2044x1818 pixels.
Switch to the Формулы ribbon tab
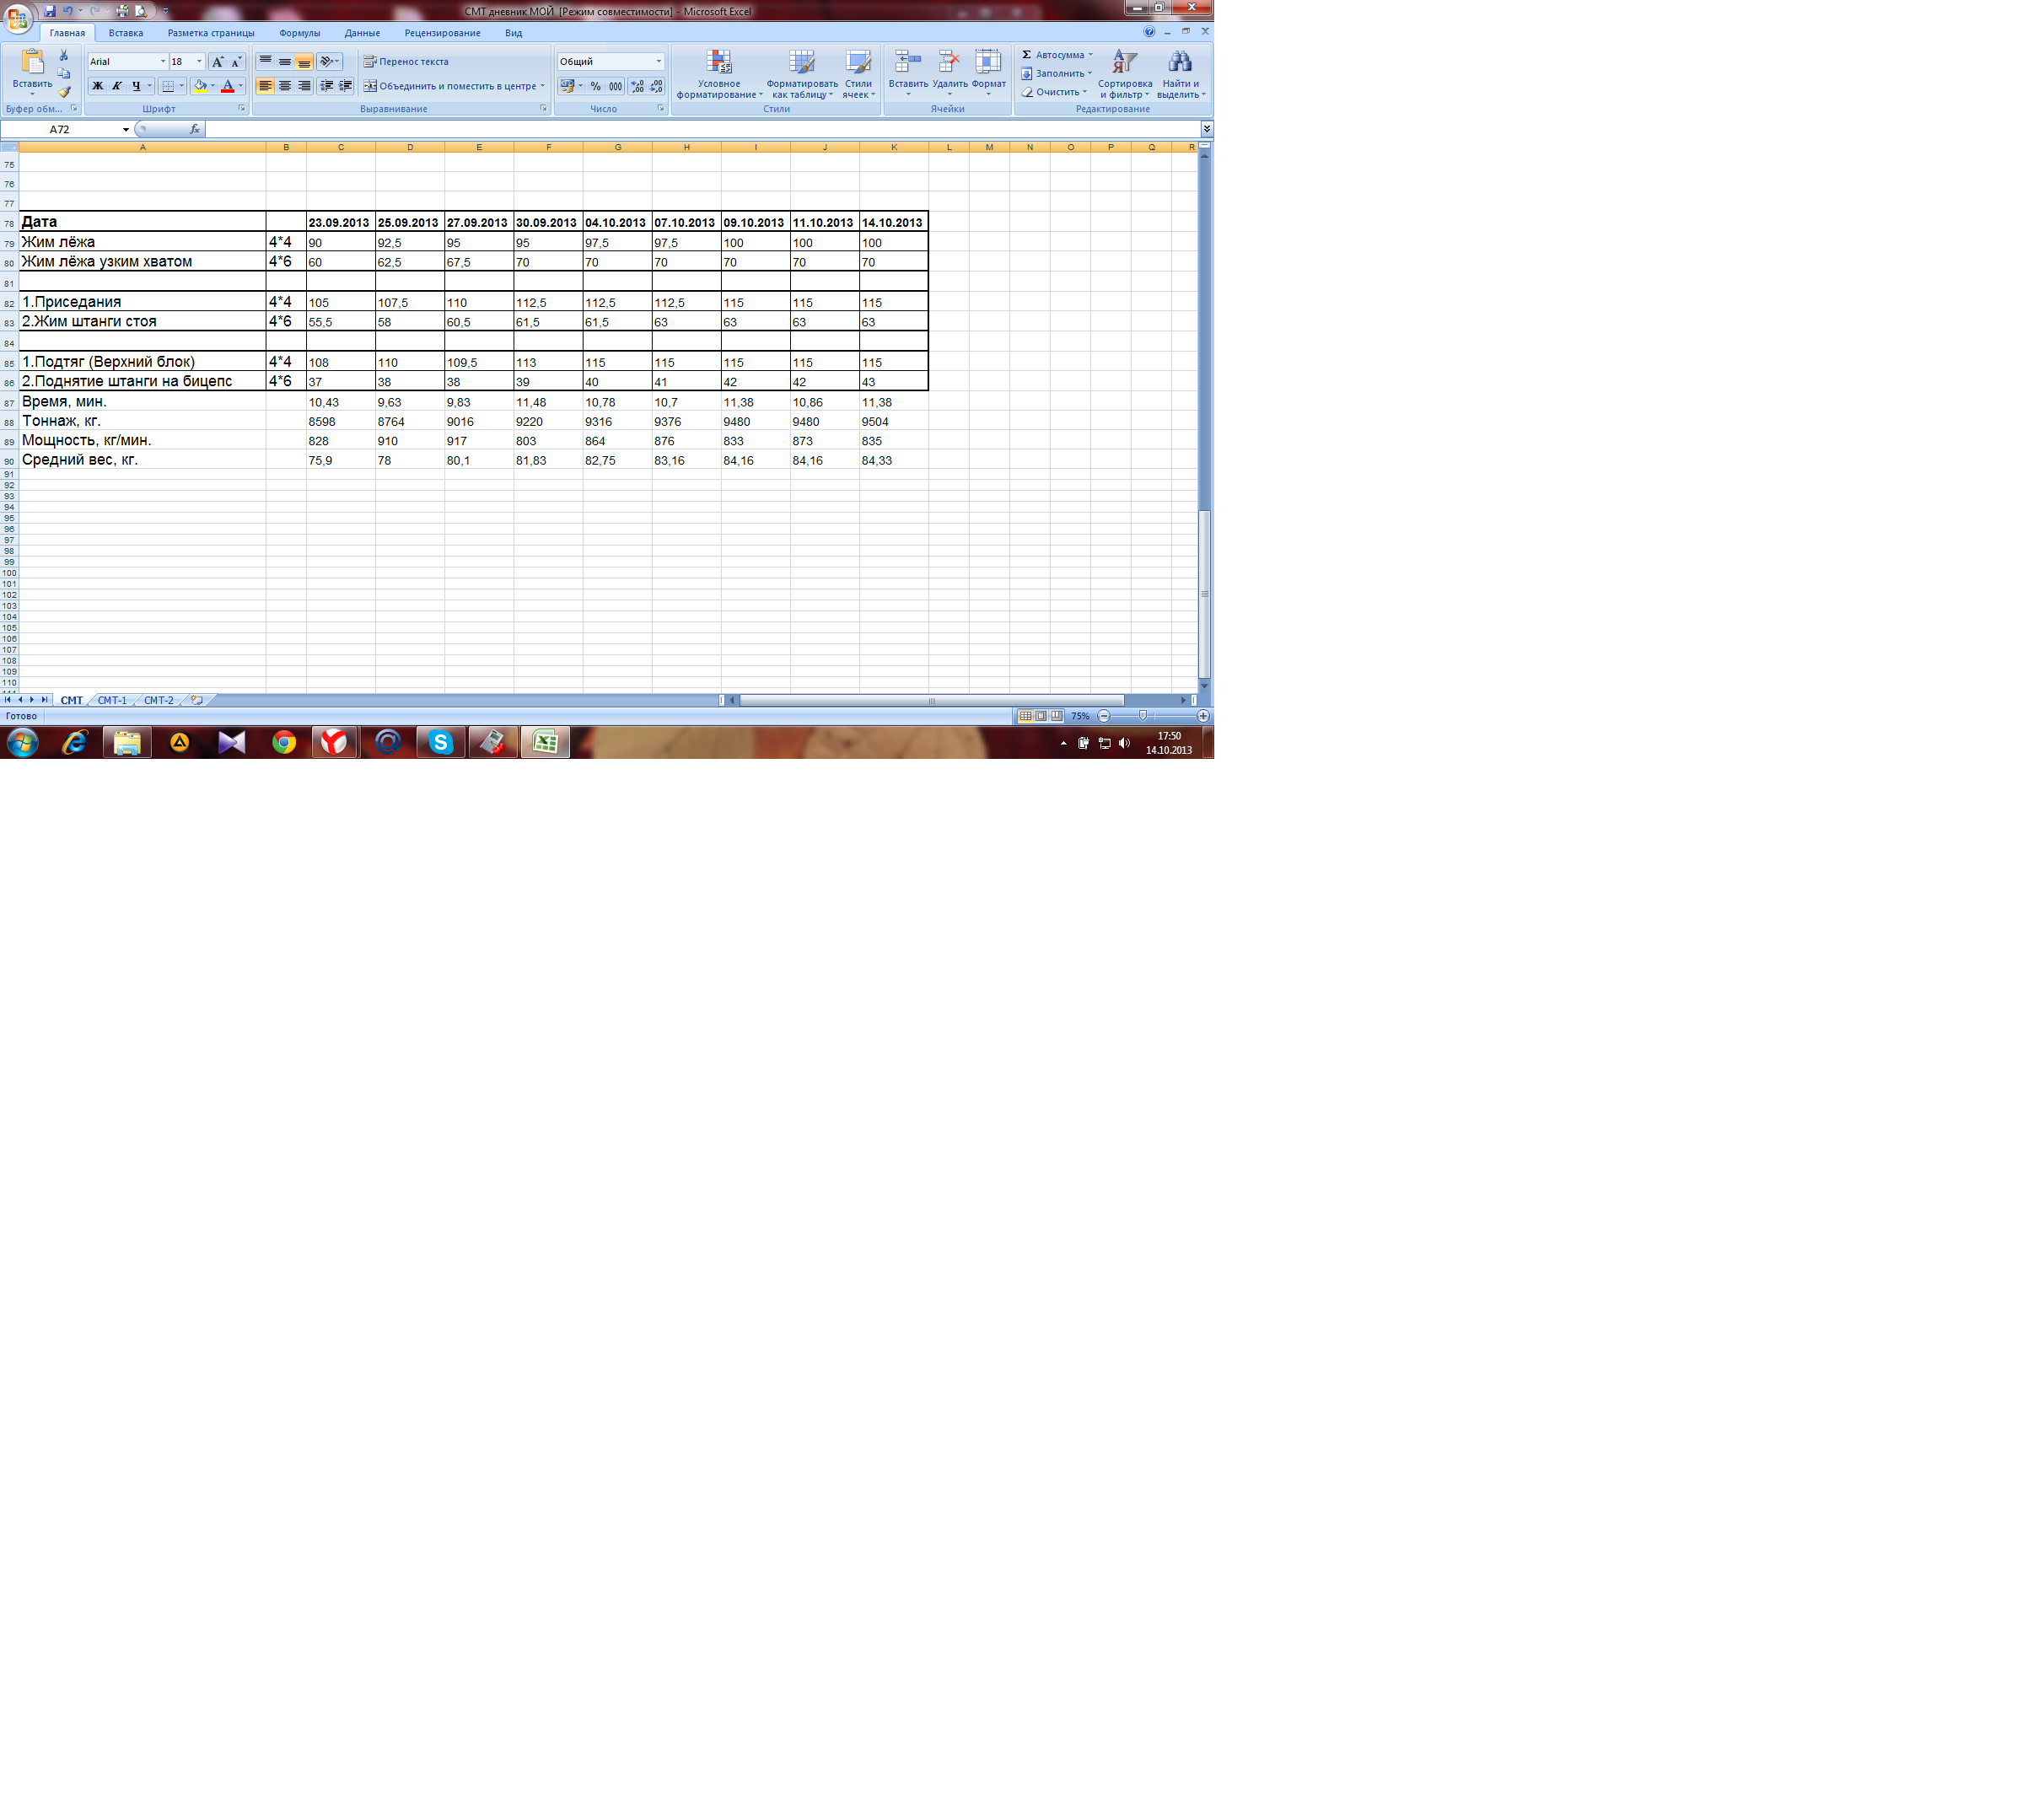pyautogui.click(x=299, y=33)
